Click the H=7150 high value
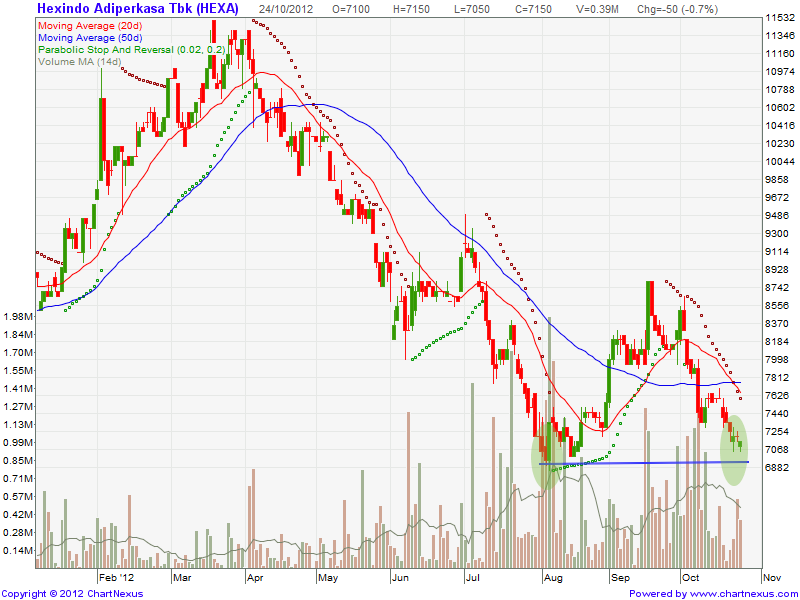The image size is (800, 600). point(410,9)
